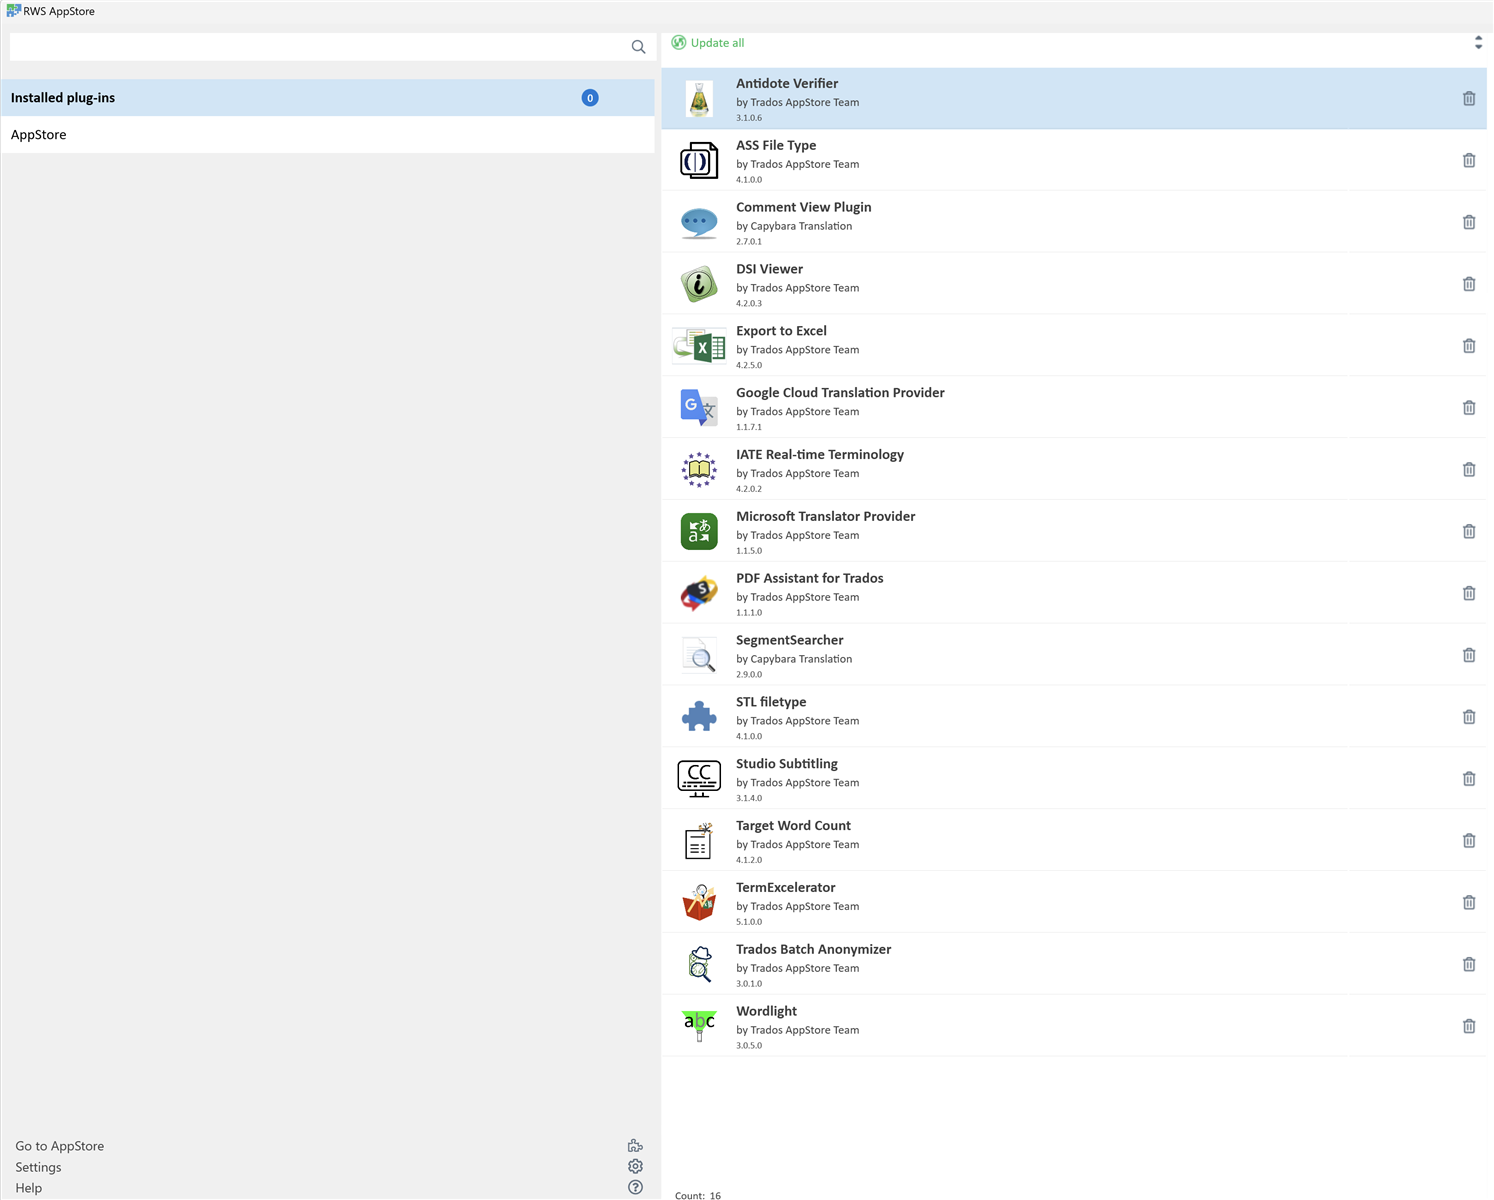
Task: Open Settings via the gear icon
Action: point(635,1166)
